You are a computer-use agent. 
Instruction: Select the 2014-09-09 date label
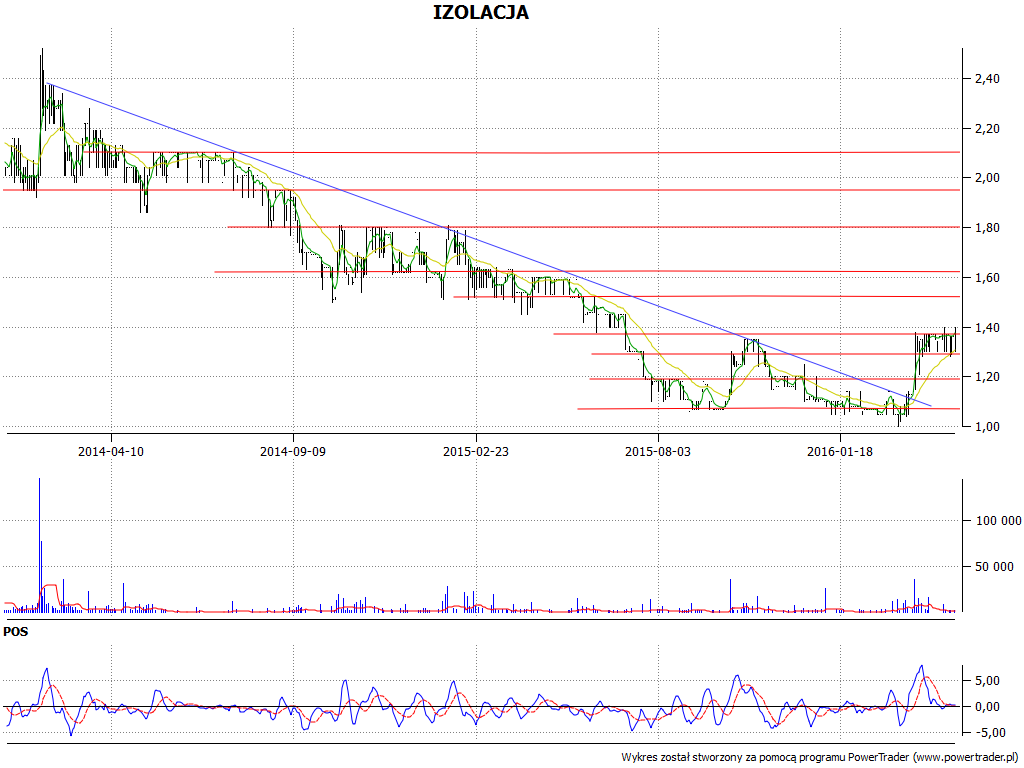(x=293, y=451)
